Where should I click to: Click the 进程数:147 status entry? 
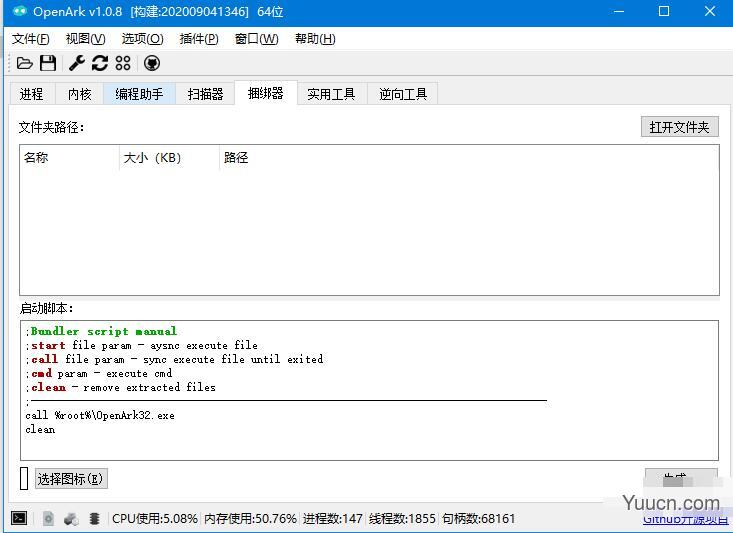(332, 519)
